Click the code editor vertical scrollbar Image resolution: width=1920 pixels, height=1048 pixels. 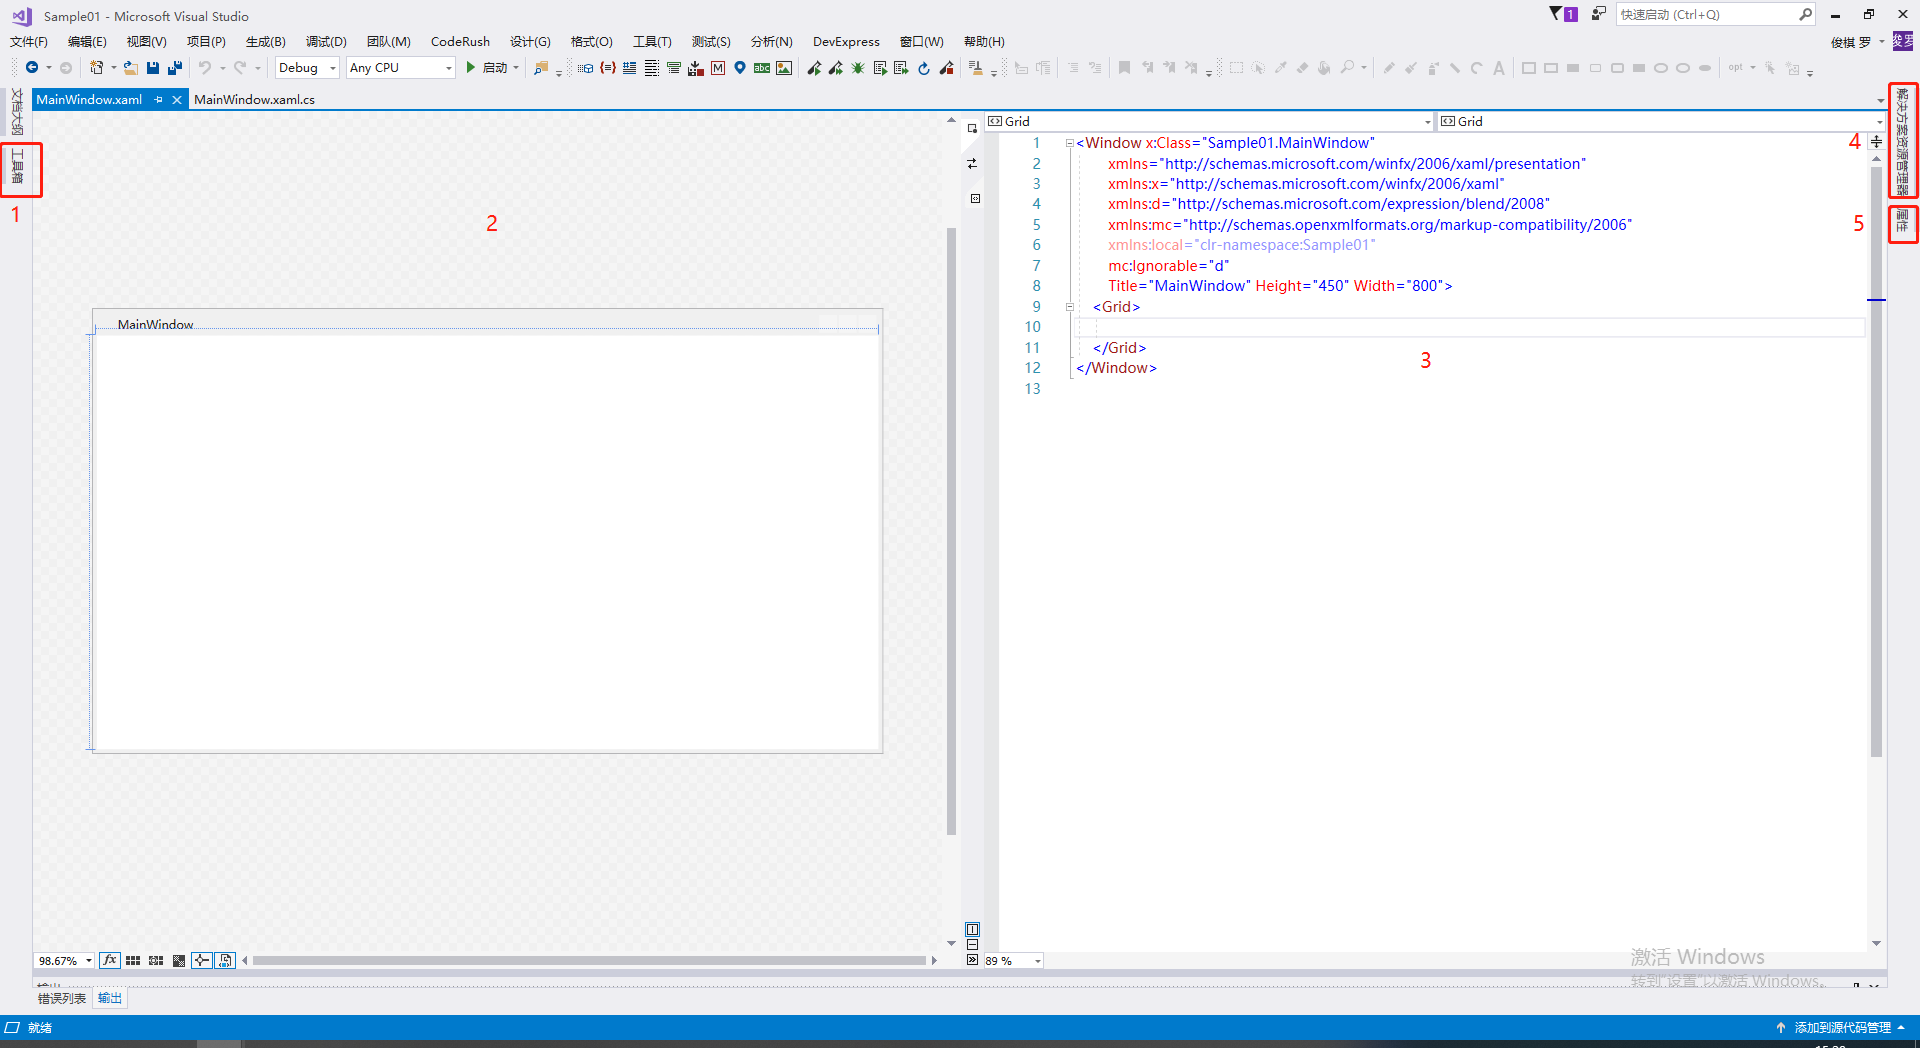click(1876, 462)
